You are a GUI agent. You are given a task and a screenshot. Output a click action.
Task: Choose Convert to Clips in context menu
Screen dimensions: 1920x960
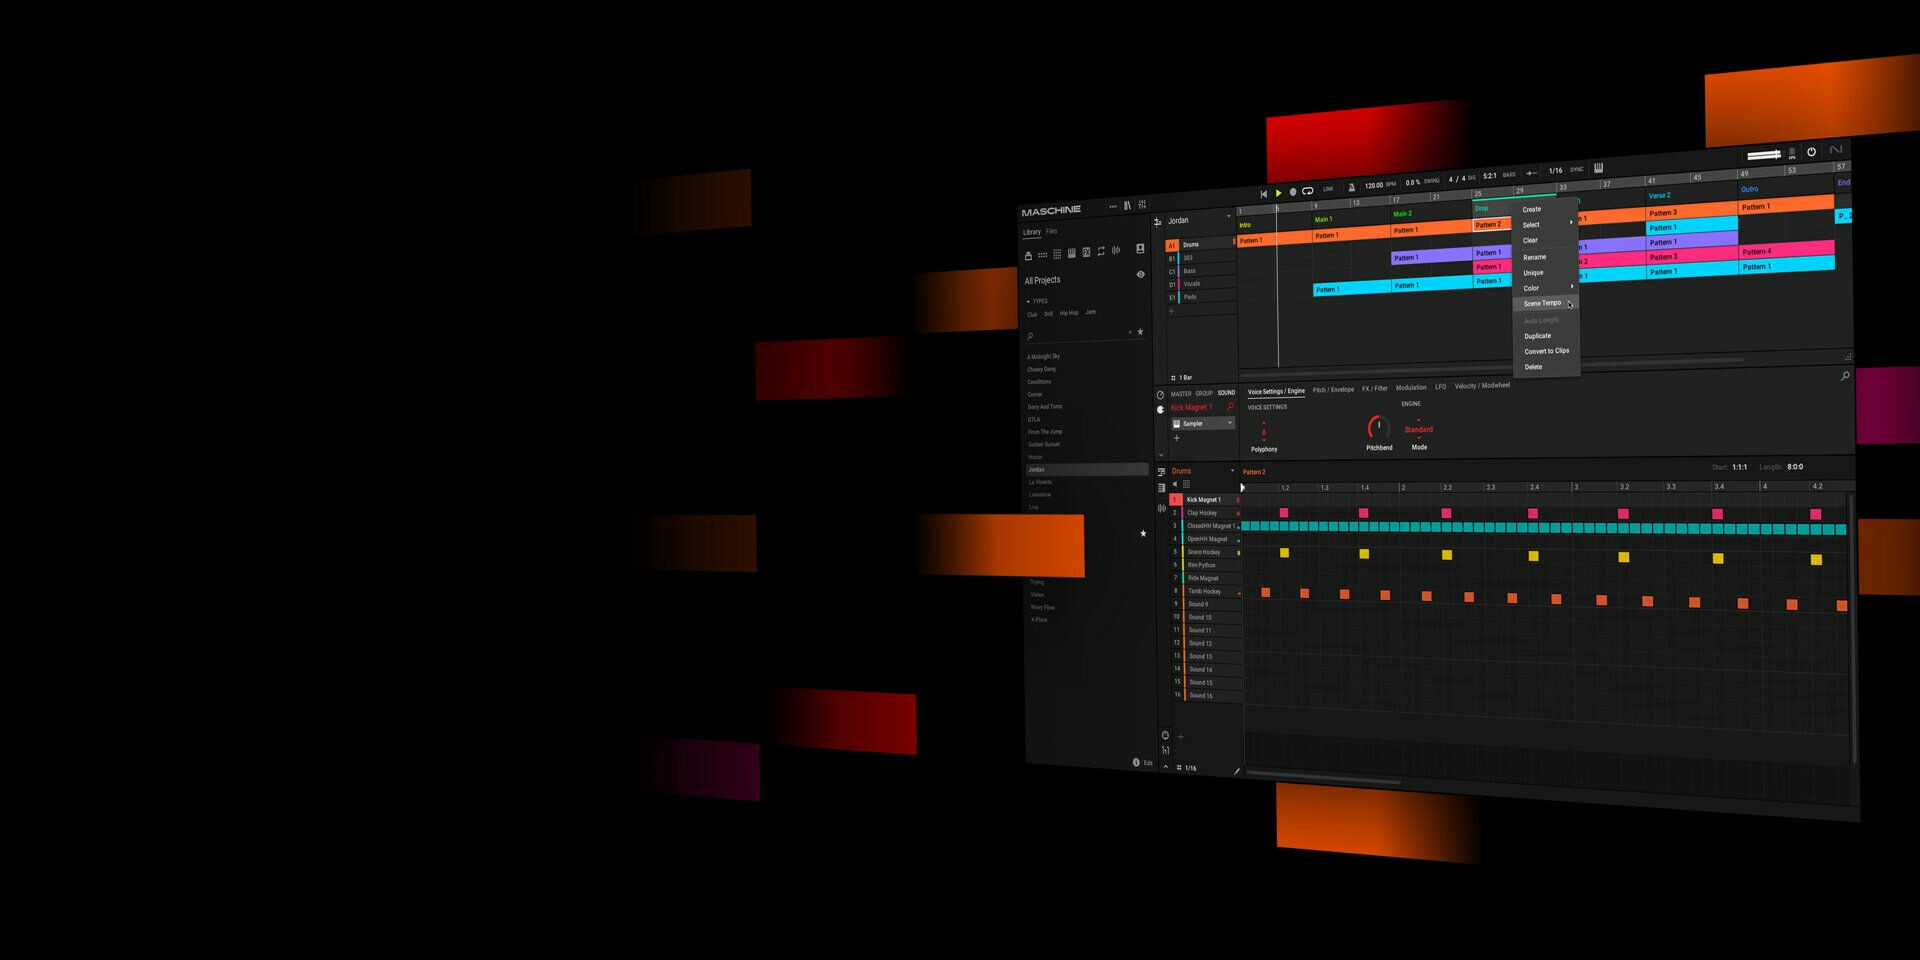pyautogui.click(x=1546, y=351)
